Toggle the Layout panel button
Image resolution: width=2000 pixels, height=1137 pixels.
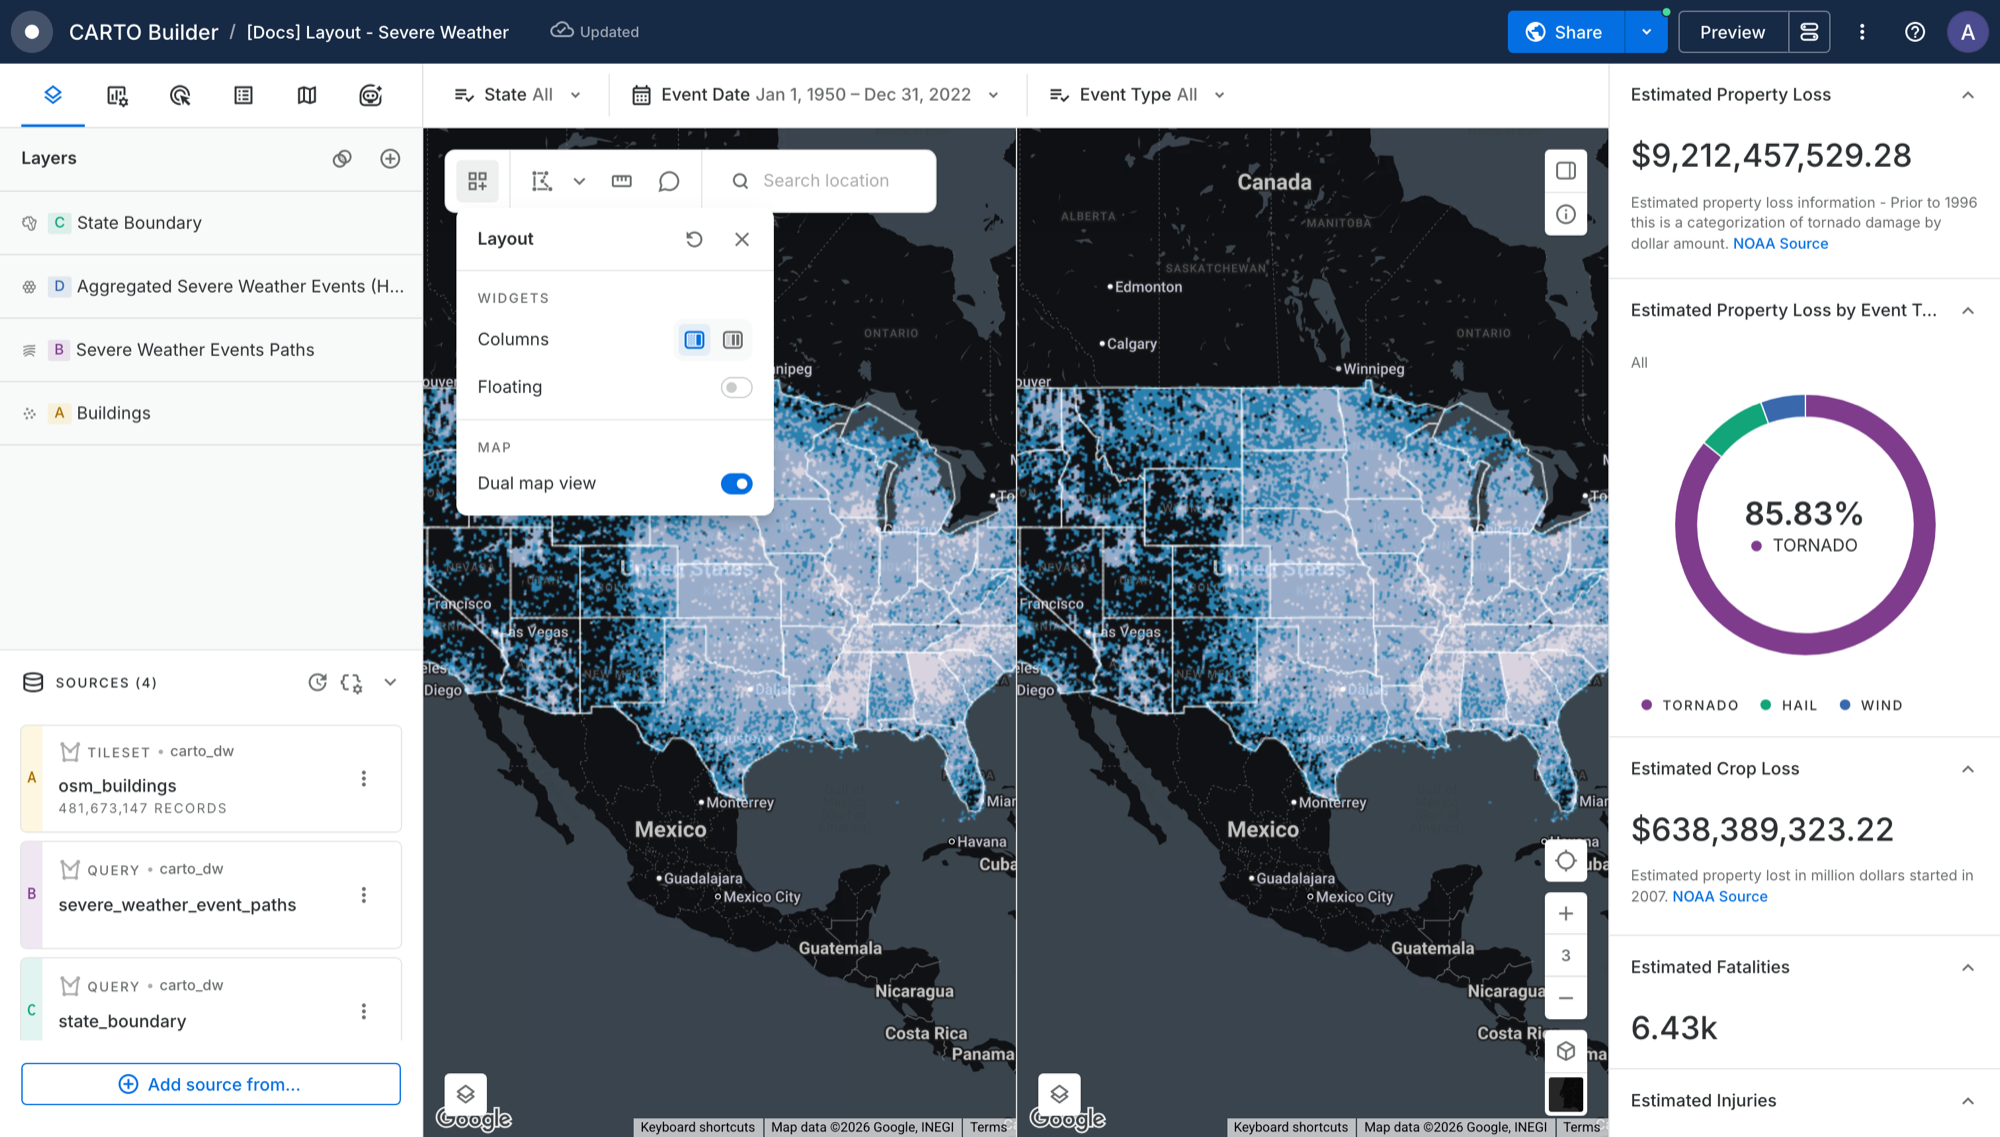coord(477,181)
